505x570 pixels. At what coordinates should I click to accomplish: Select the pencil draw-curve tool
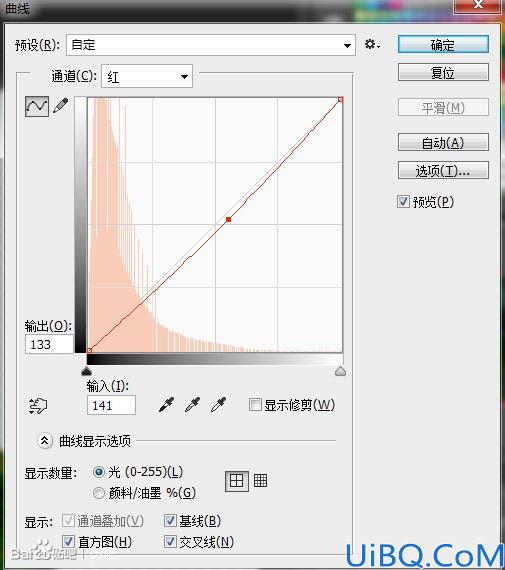pos(61,105)
